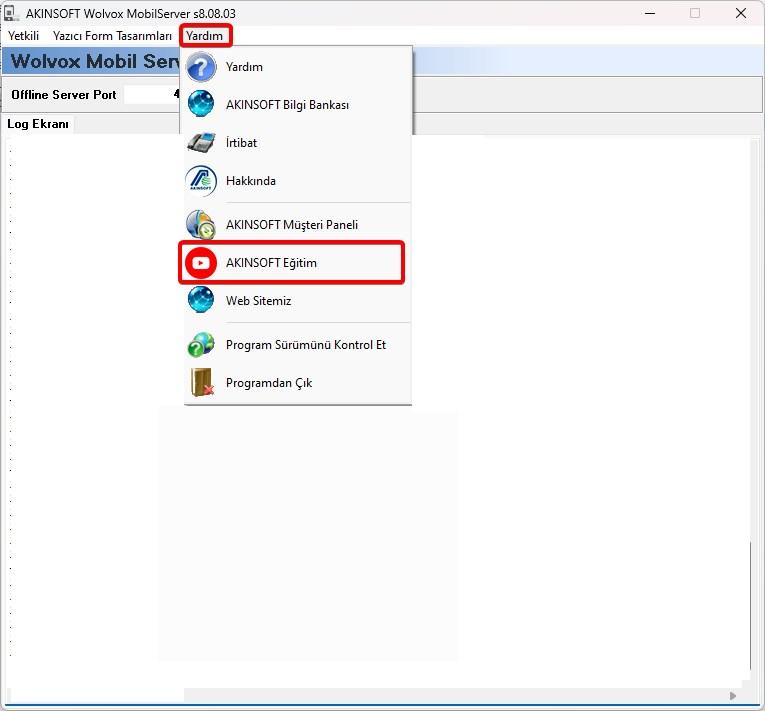The image size is (765, 711).
Task: Open AKINSOFT Müşteri Paneli entry
Action: 298,224
